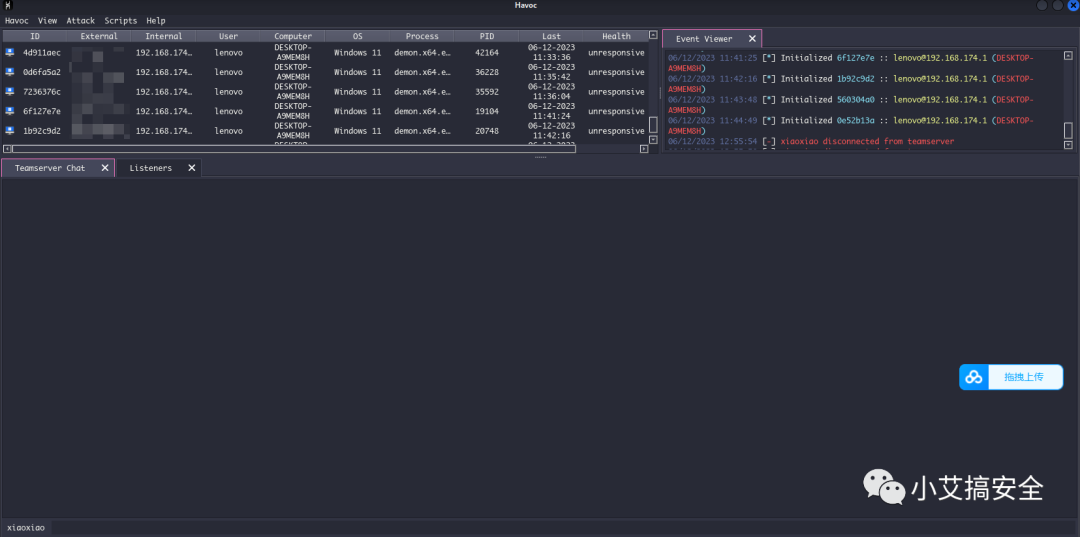Click event log entry Initialized 560304a0

tap(851, 105)
